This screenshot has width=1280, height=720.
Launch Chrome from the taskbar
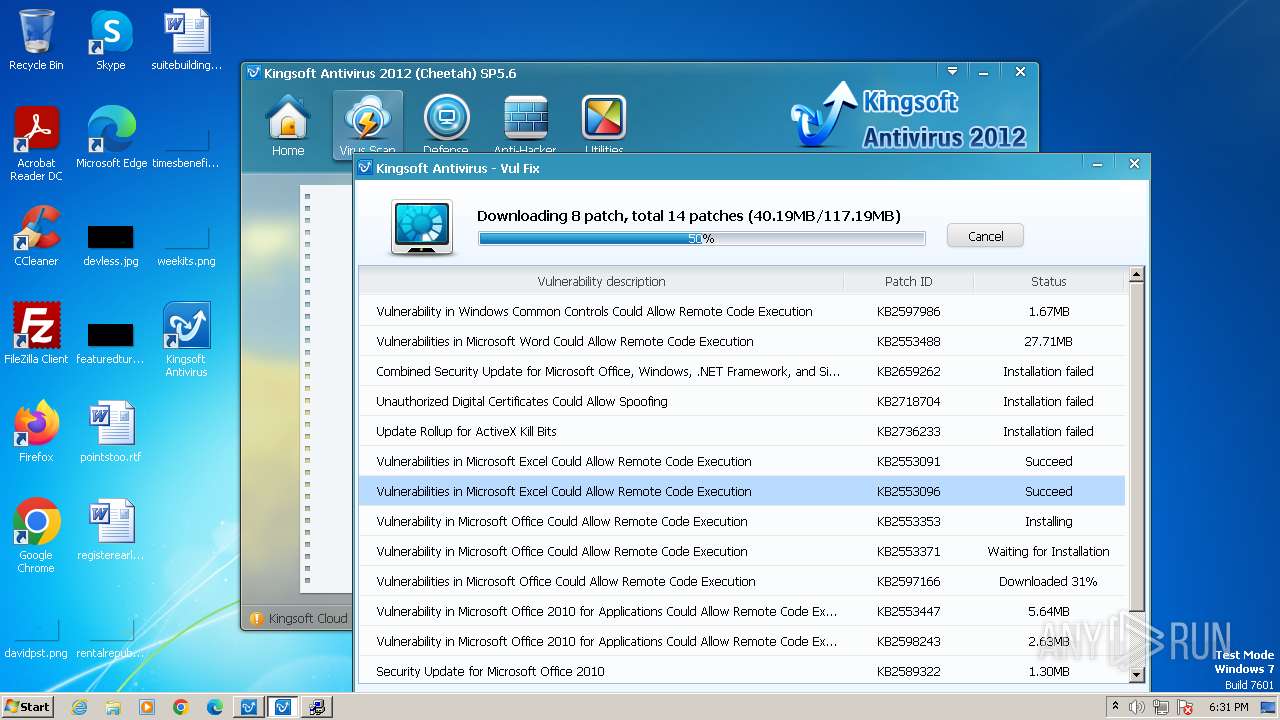point(181,707)
